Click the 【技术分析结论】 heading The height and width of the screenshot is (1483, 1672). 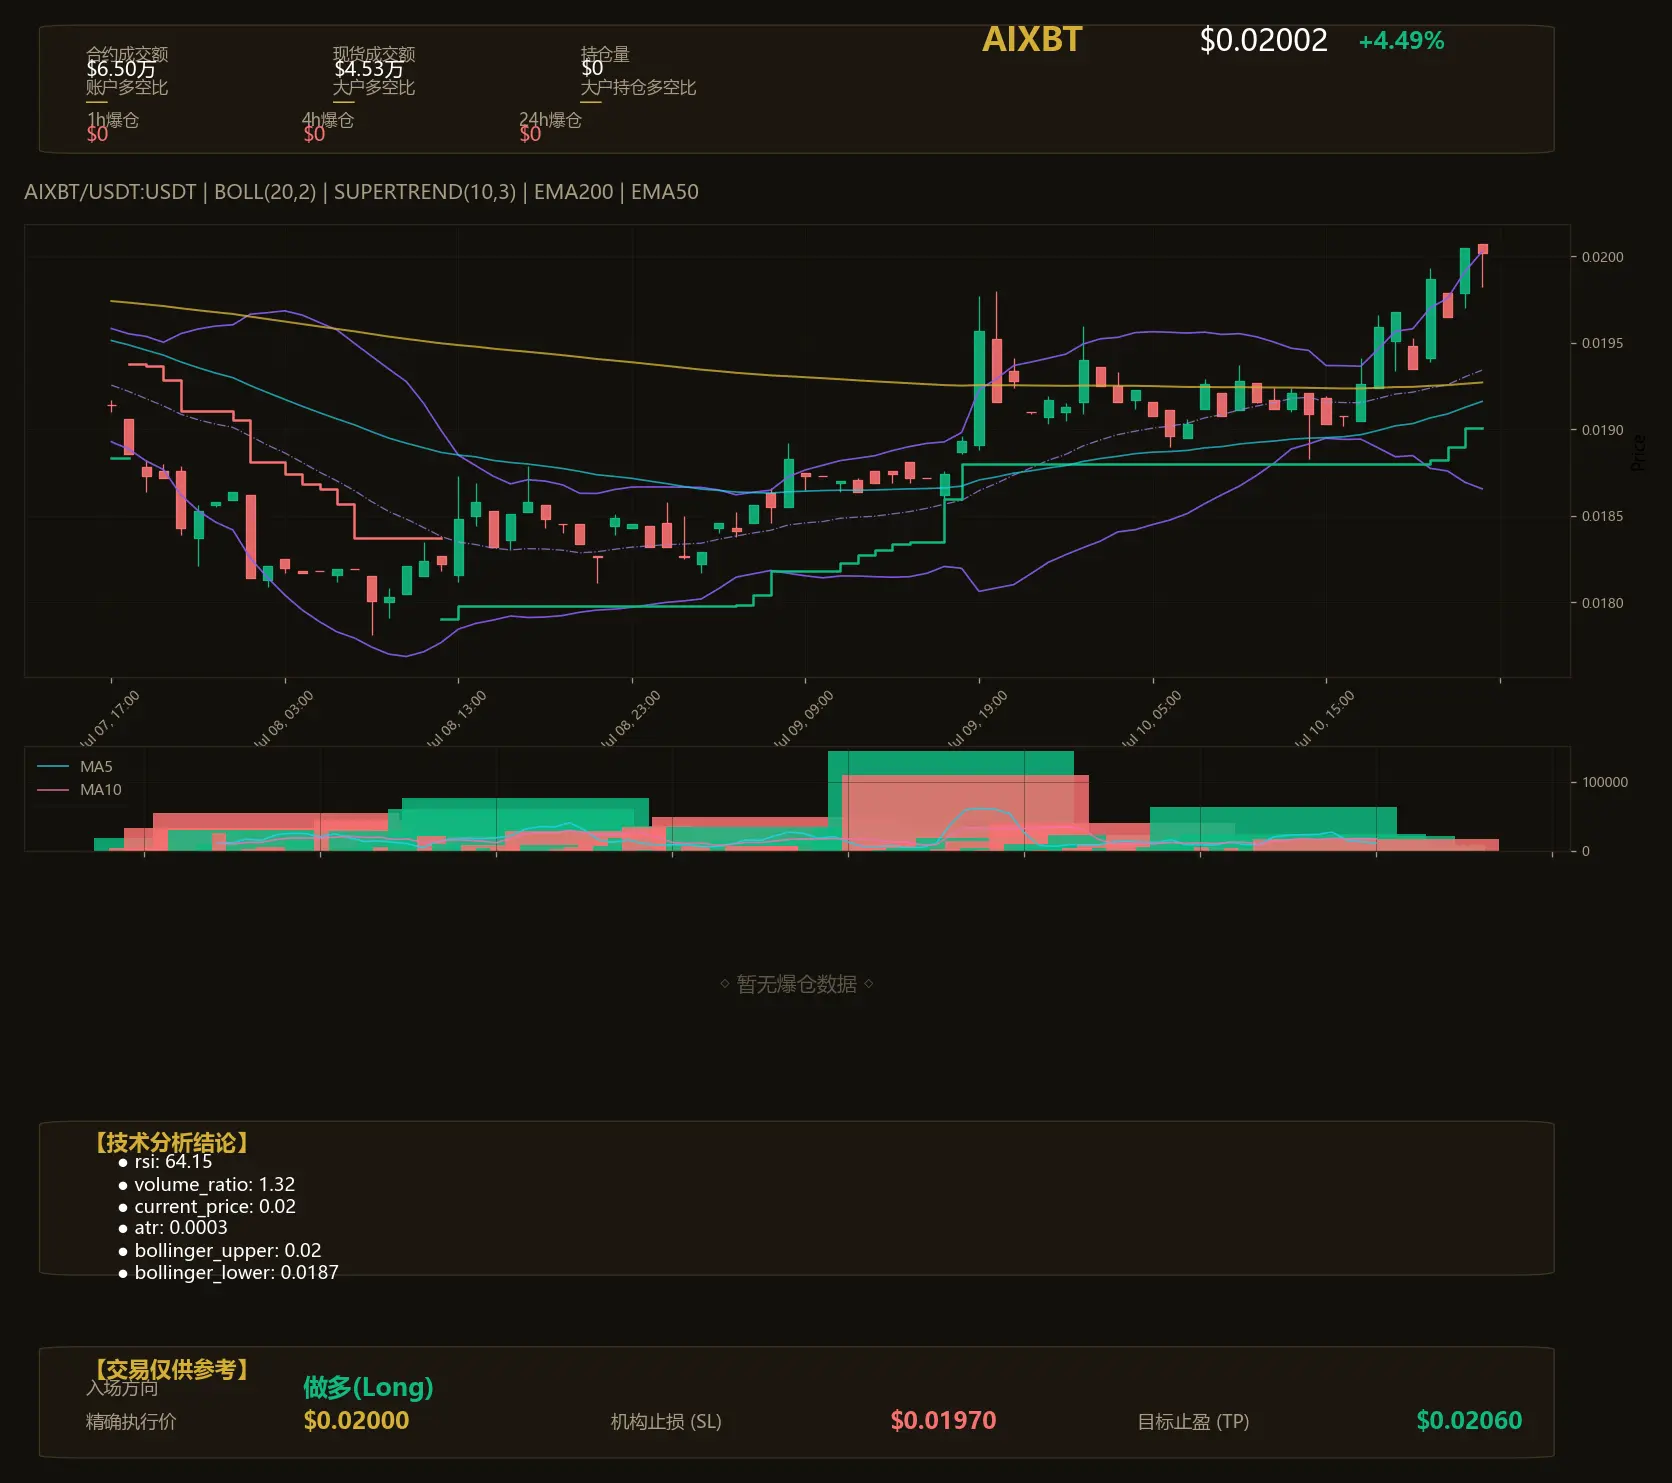[x=169, y=1143]
